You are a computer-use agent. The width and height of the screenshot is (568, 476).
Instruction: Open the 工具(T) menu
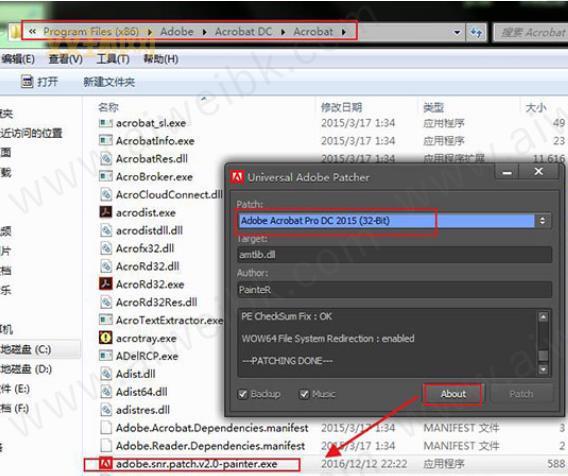click(113, 59)
